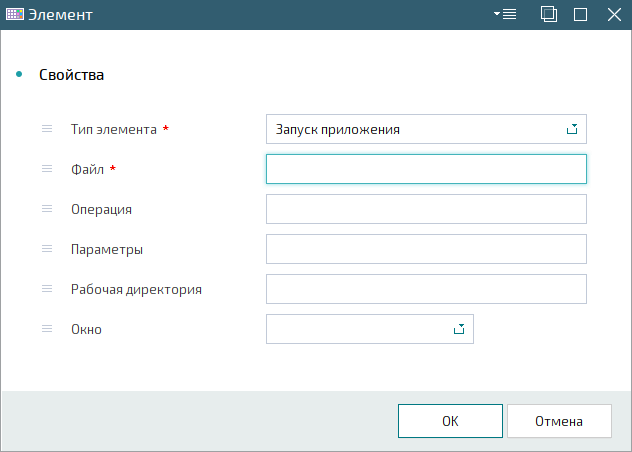632x452 pixels.
Task: Open the Тип элемента dropdown arrow
Action: coord(572,129)
